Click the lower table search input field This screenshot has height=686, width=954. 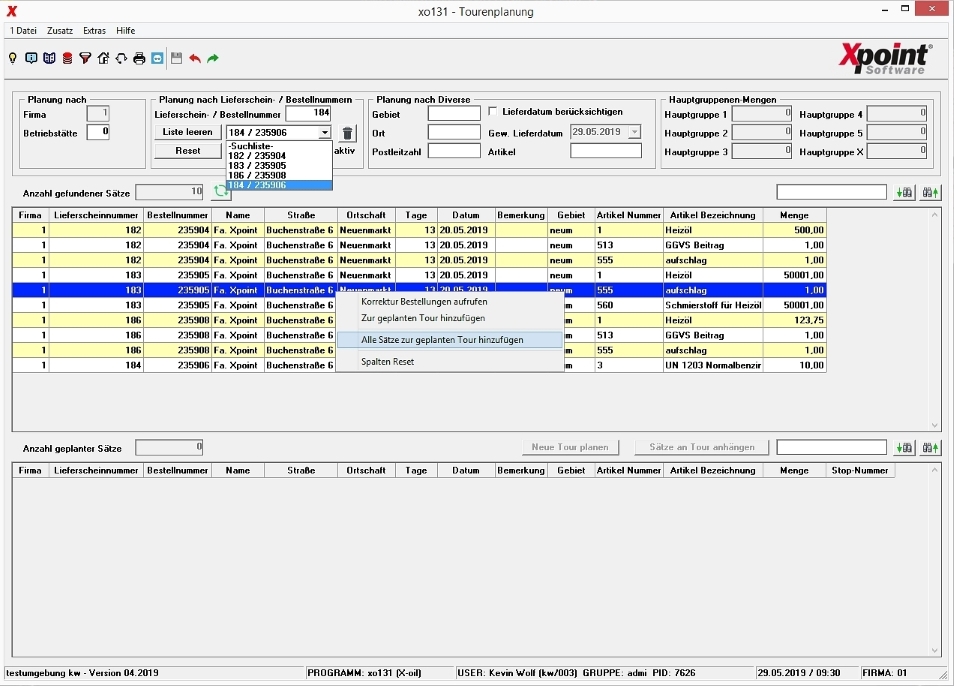(831, 448)
